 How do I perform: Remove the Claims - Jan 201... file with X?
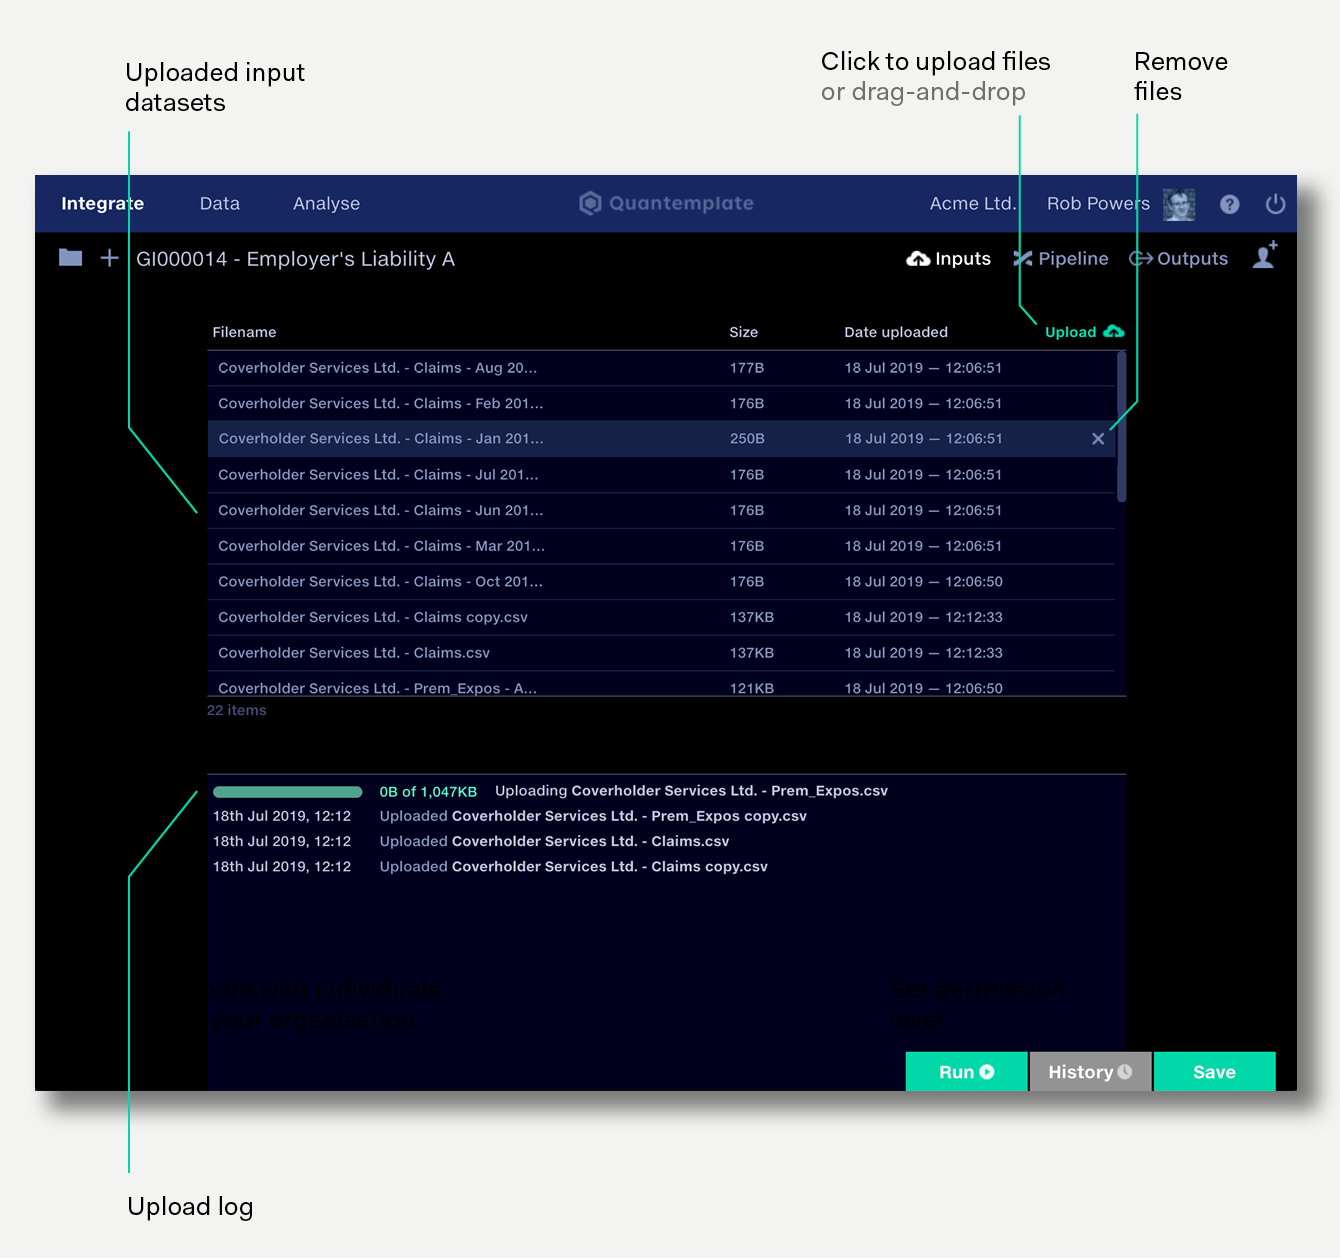[x=1098, y=439]
